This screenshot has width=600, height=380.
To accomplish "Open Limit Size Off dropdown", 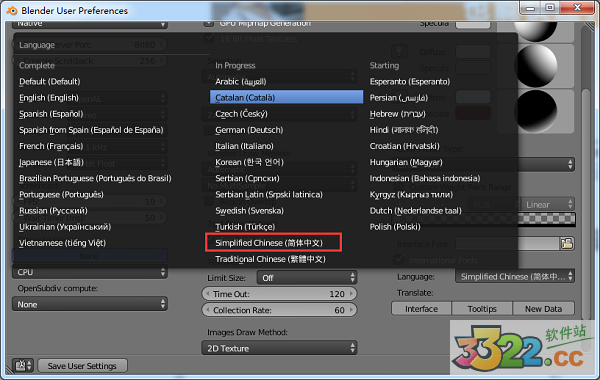I will point(307,277).
